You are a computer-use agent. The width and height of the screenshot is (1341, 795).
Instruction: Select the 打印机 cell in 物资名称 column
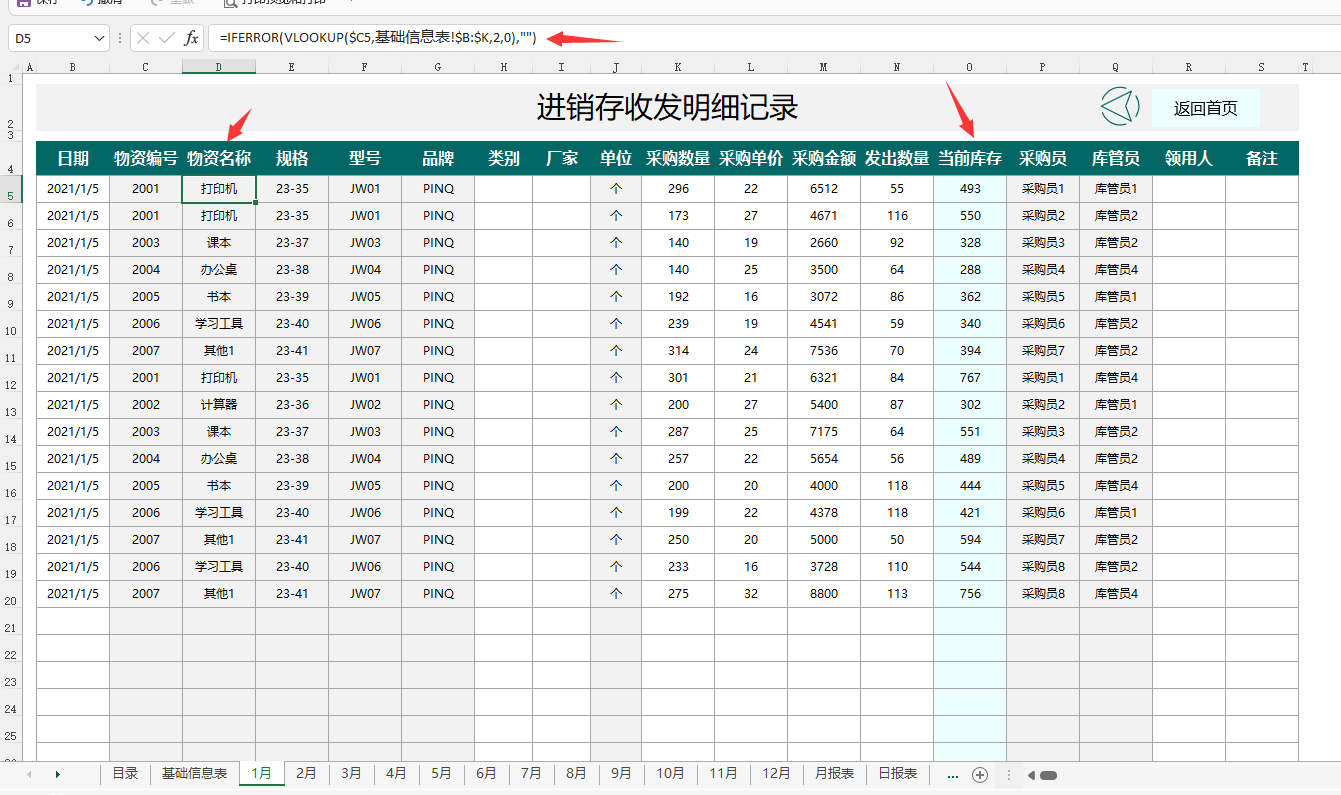click(219, 188)
